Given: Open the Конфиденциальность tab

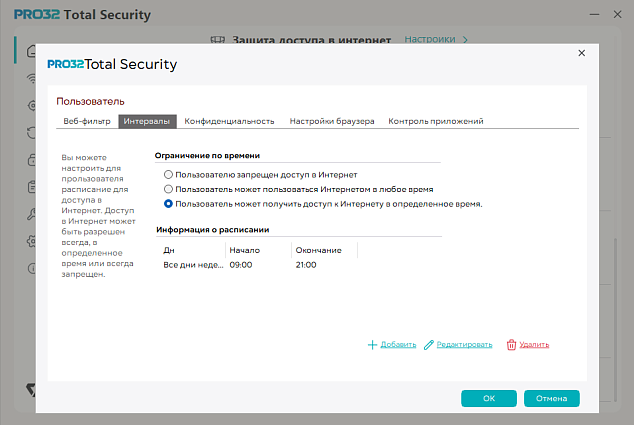Looking at the screenshot, I should 229,121.
